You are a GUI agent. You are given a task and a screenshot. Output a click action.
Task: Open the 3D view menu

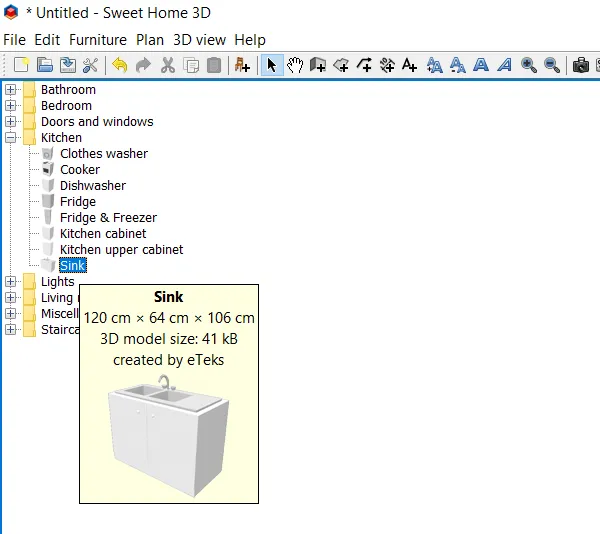pyautogui.click(x=199, y=40)
